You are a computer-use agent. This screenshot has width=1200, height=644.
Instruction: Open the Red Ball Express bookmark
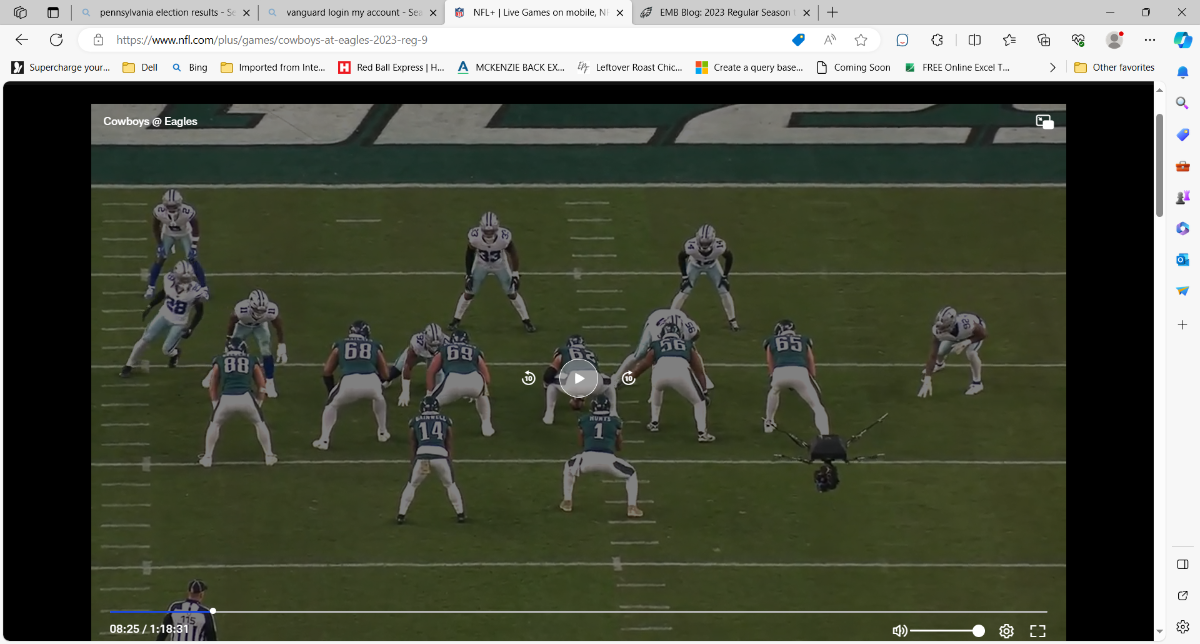(391, 68)
